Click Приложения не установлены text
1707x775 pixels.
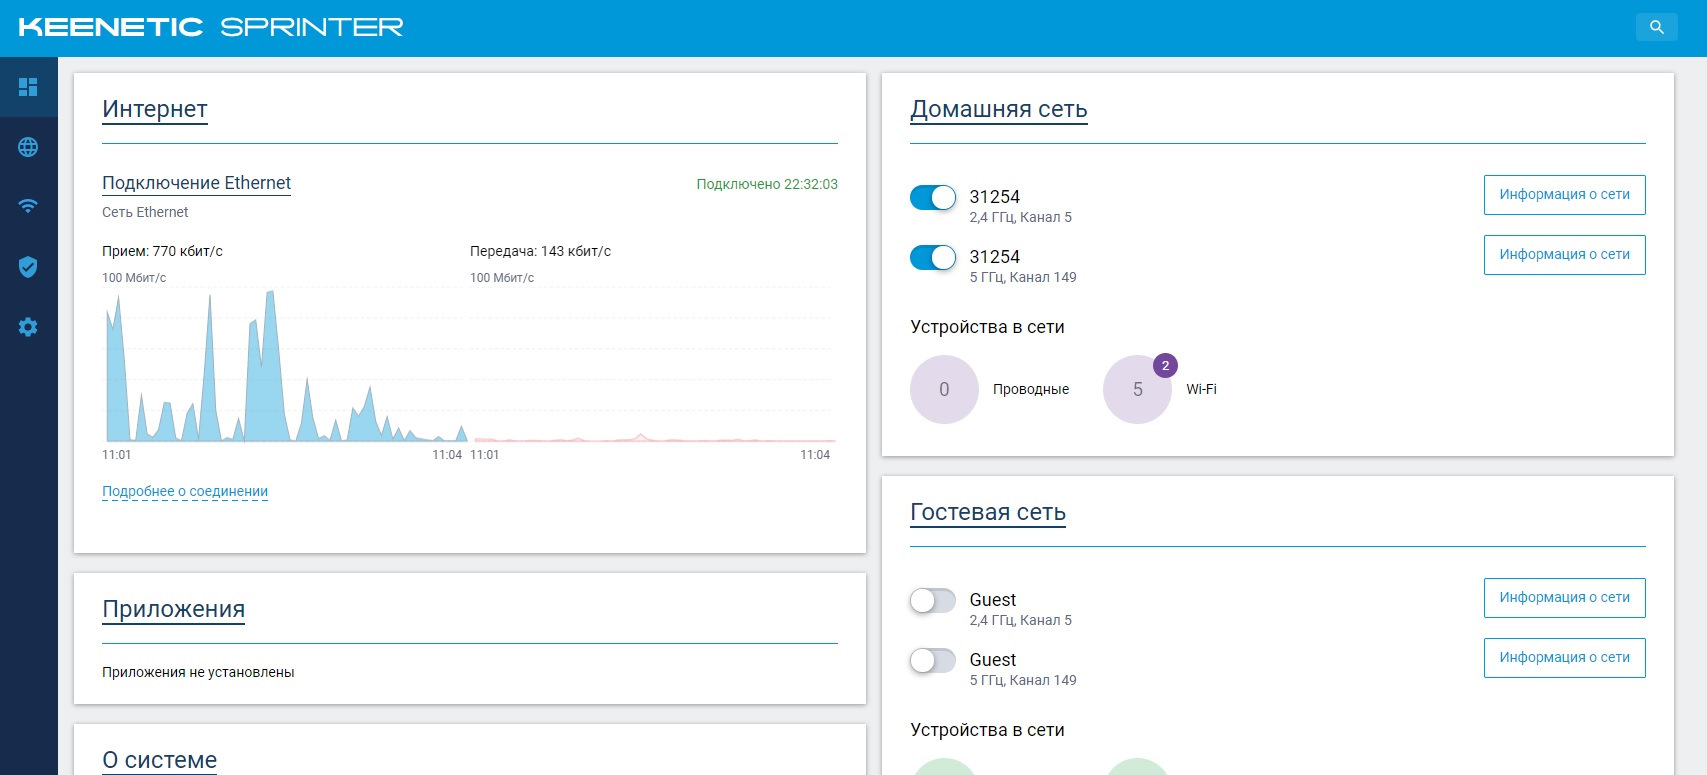pos(198,672)
